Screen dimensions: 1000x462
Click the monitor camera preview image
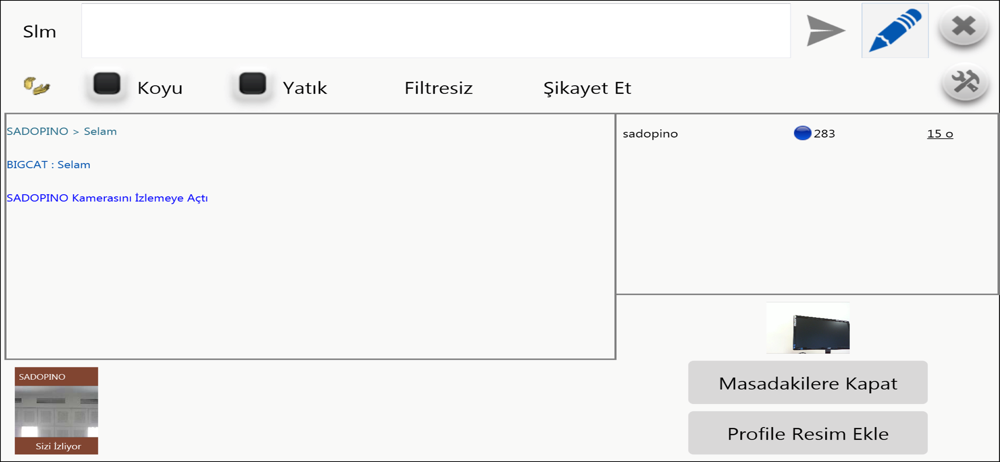[x=808, y=328]
